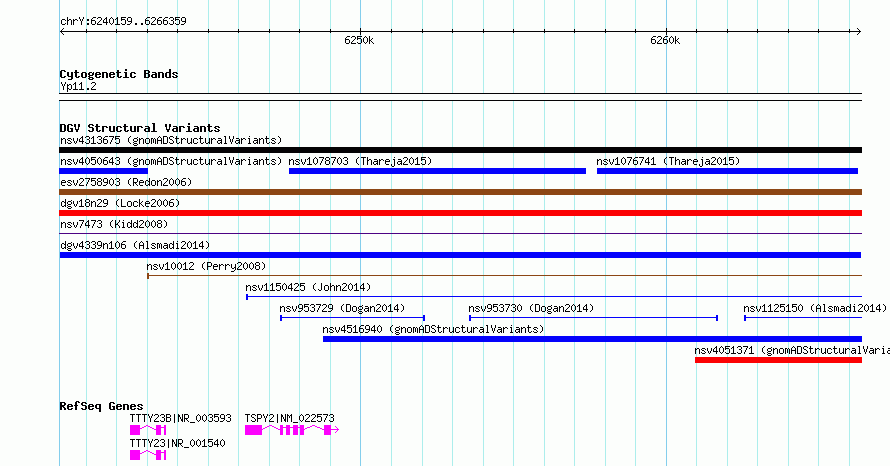The image size is (890, 466).
Task: Open the nsv1150425 (John2014) label
Action: tap(308, 287)
